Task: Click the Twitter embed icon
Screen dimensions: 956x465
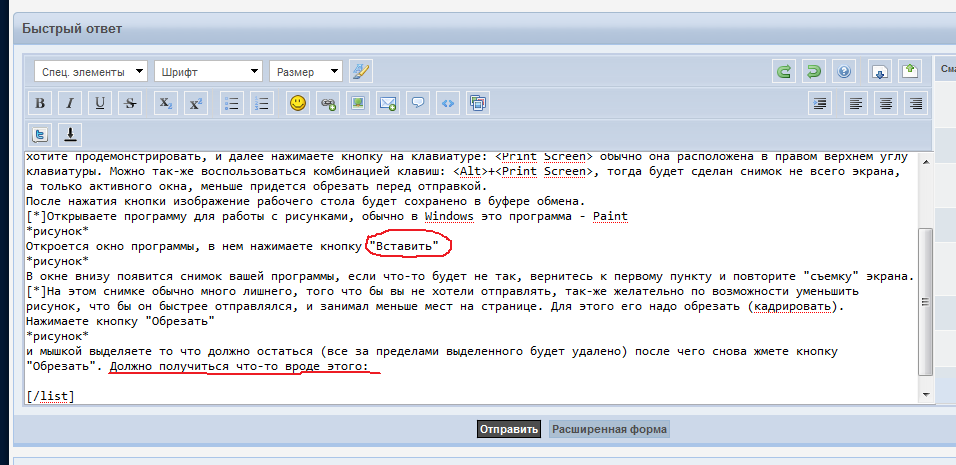Action: pyautogui.click(x=40, y=134)
